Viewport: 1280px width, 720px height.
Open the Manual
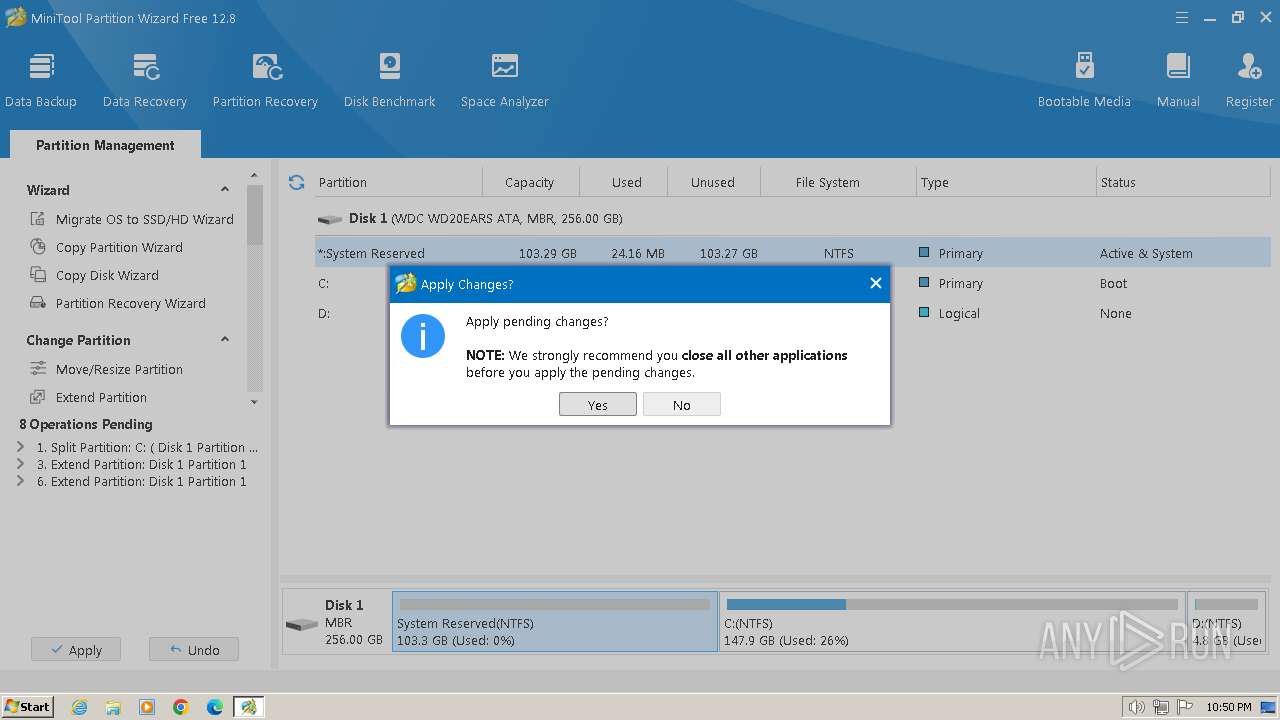click(x=1178, y=80)
